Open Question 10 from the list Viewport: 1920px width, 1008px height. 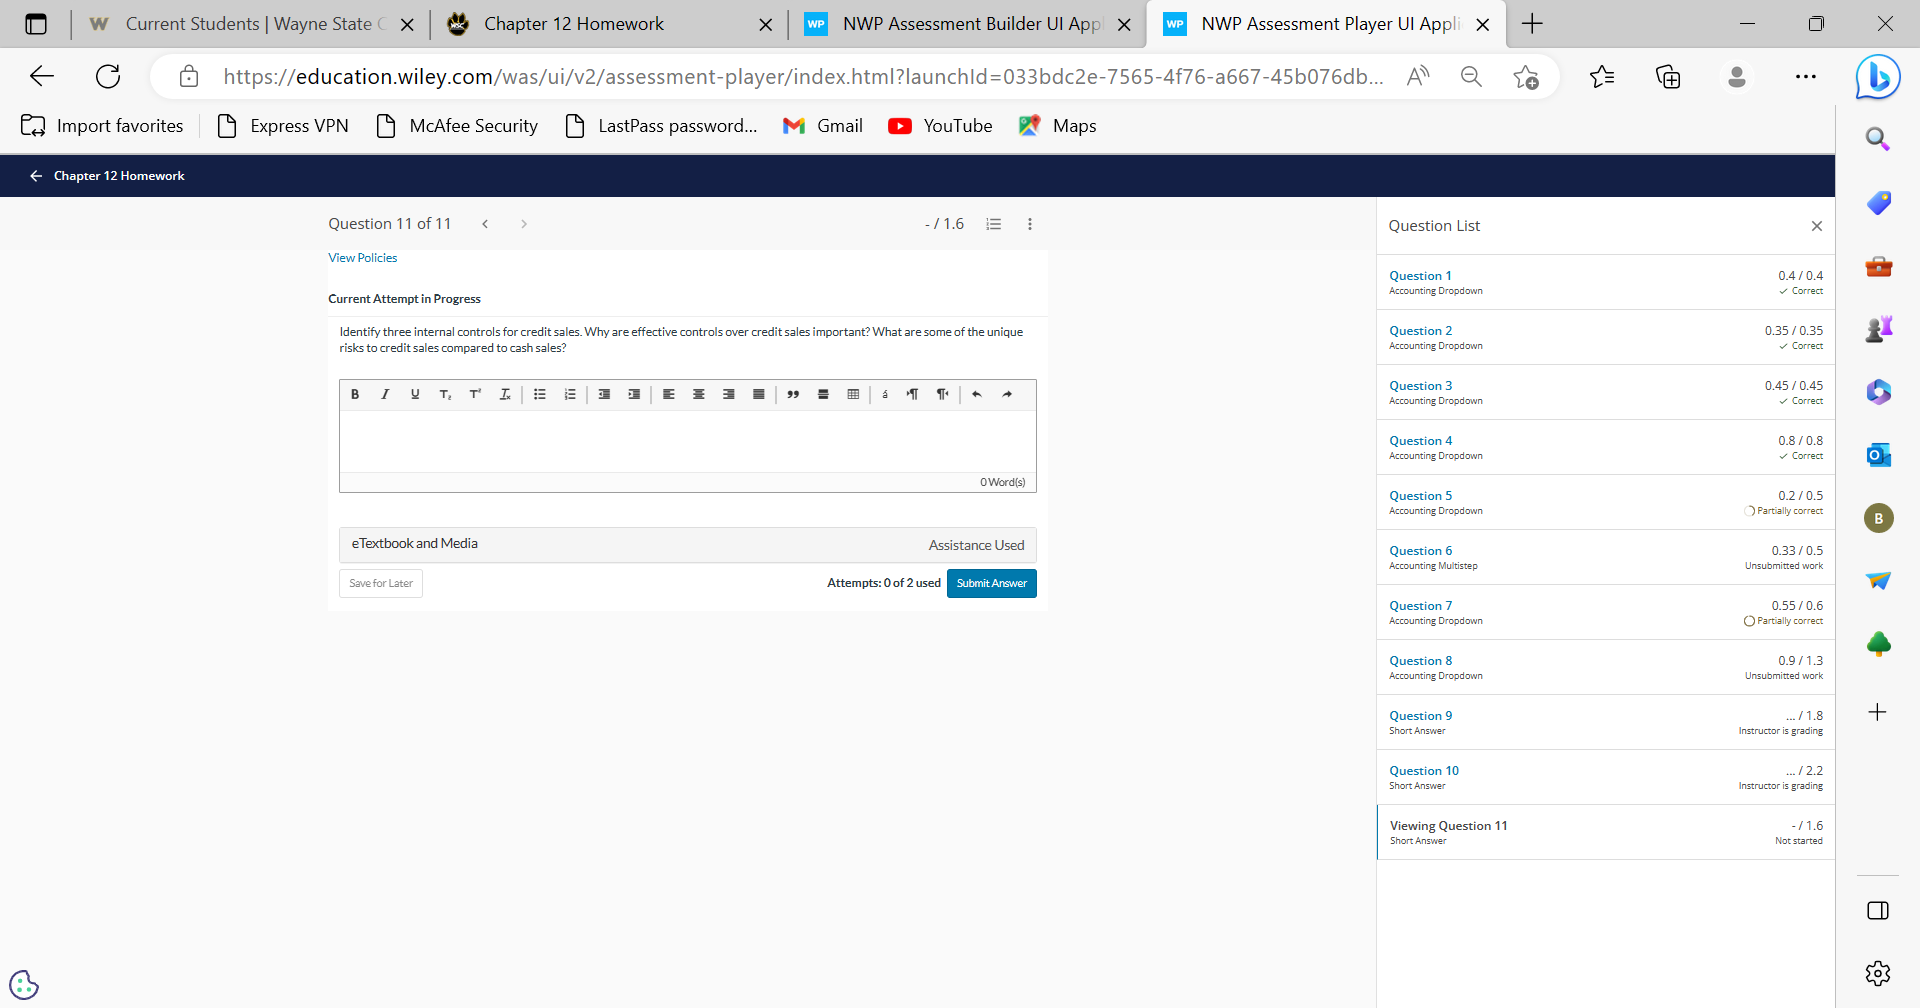tap(1605, 778)
